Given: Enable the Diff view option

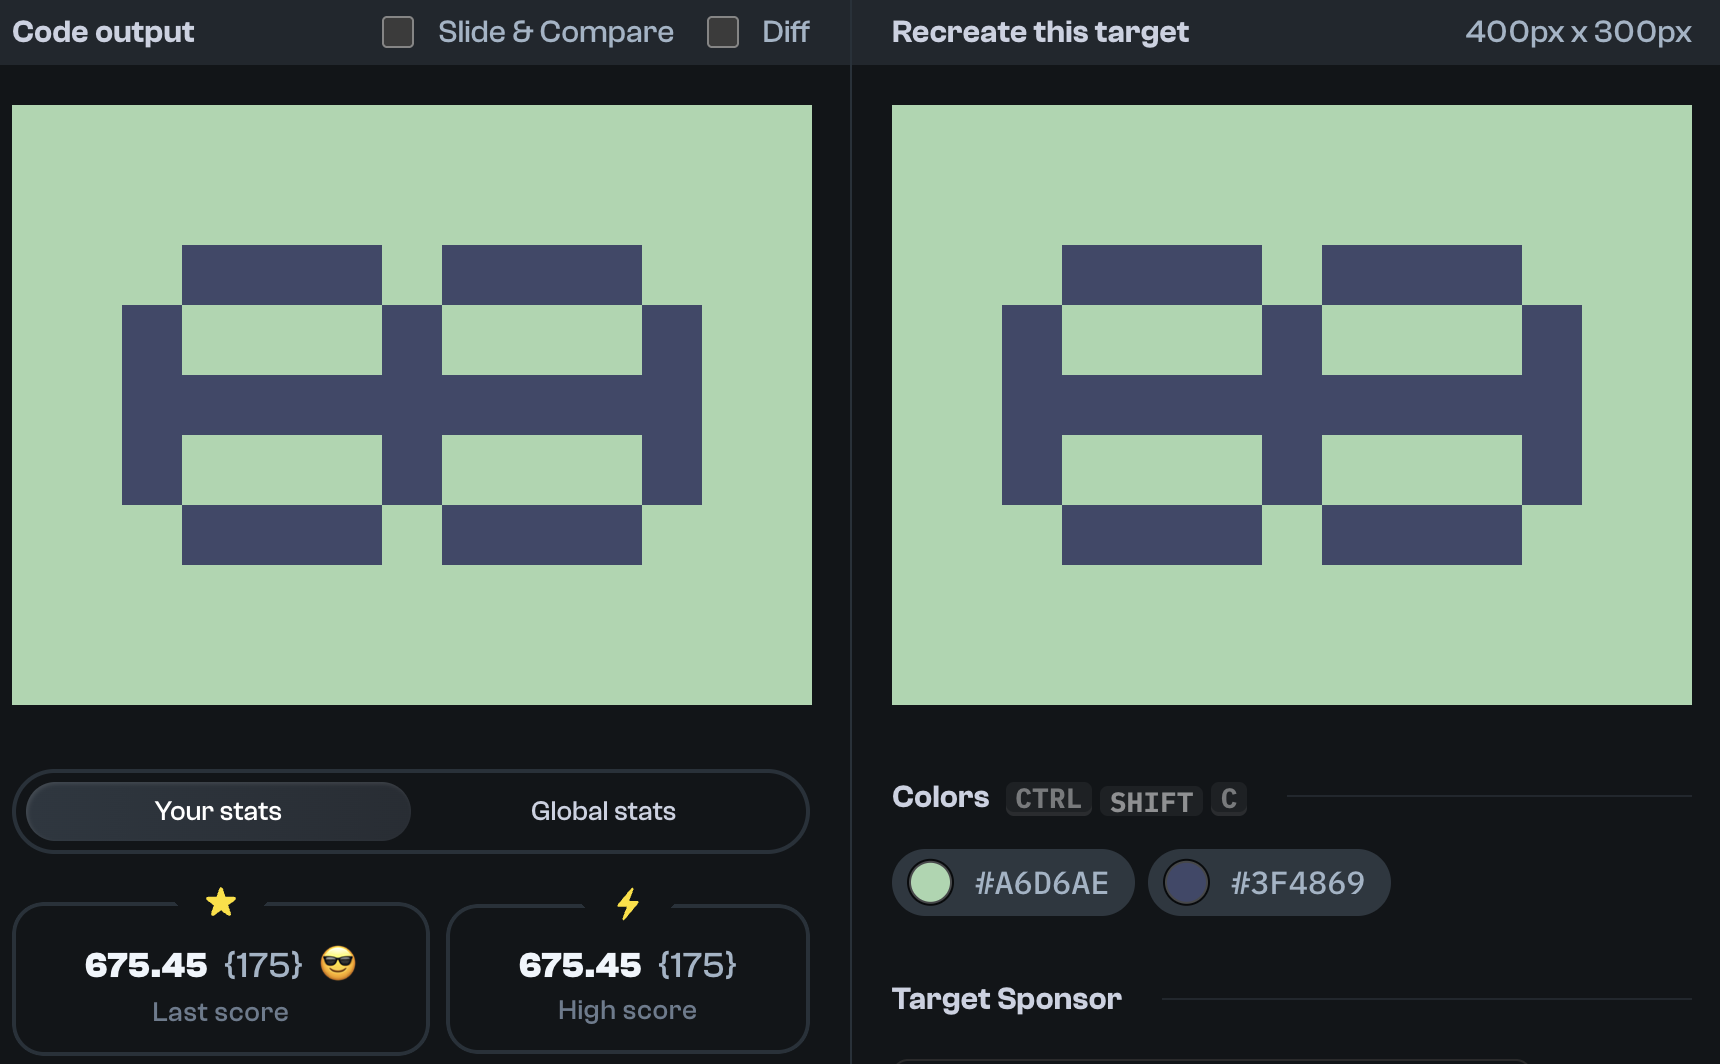Looking at the screenshot, I should click(722, 32).
